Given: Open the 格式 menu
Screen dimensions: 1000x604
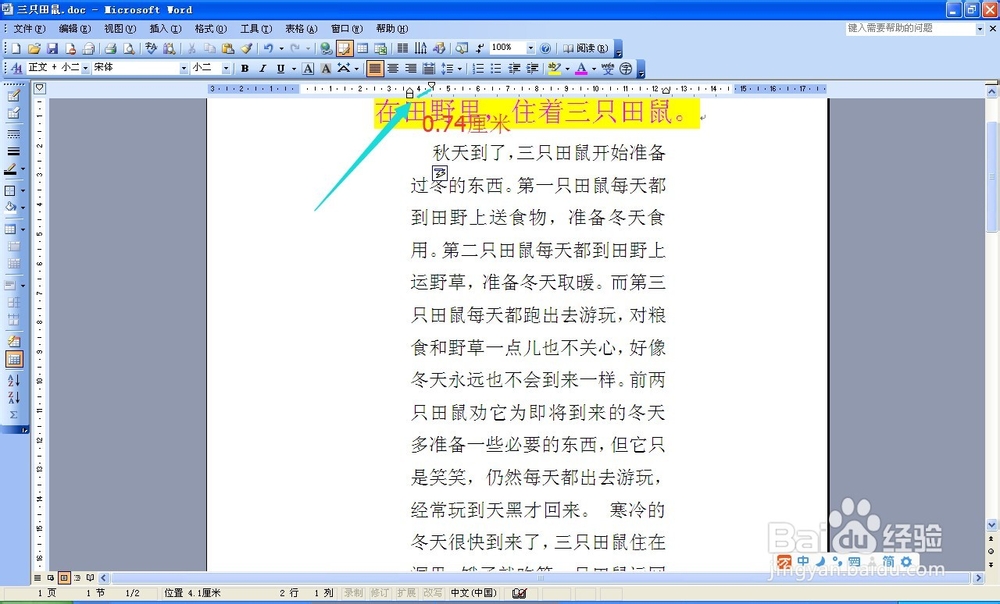Looking at the screenshot, I should tap(210, 29).
